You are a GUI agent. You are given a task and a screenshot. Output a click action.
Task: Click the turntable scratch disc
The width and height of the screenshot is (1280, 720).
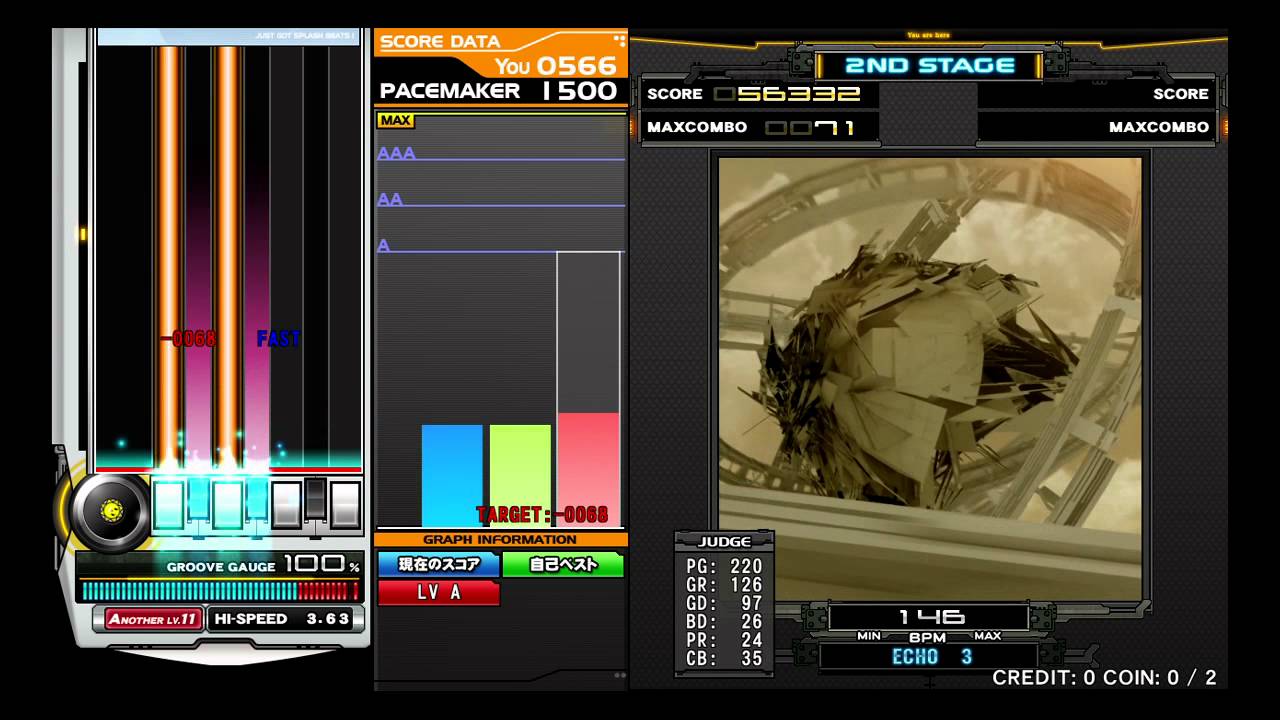click(110, 511)
